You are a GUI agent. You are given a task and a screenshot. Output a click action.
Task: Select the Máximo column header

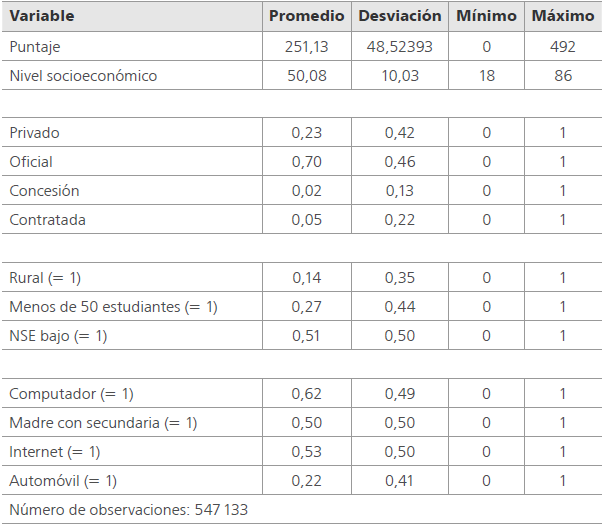[x=563, y=17]
